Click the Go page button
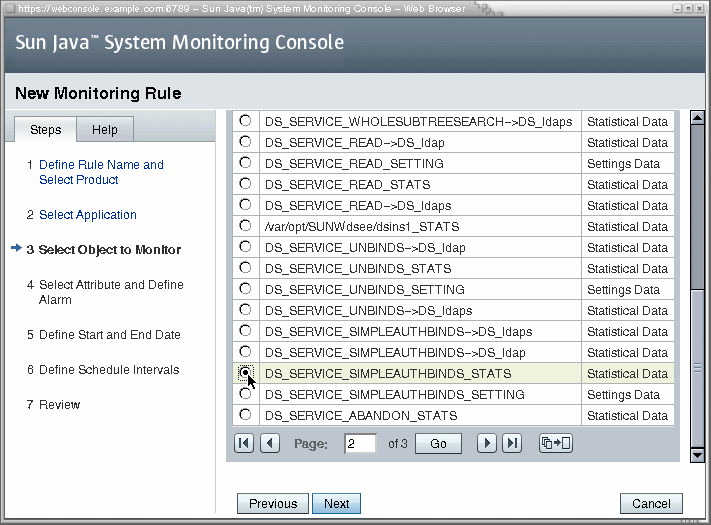 pyautogui.click(x=438, y=443)
